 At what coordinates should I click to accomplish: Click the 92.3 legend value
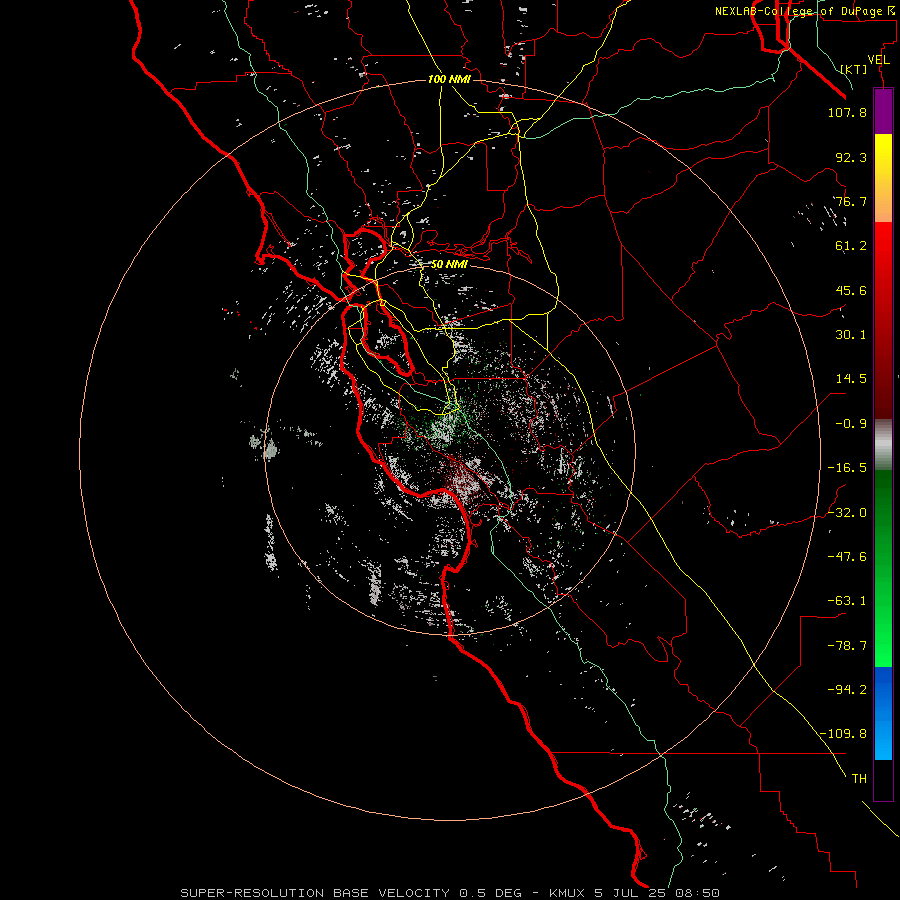[x=851, y=157]
